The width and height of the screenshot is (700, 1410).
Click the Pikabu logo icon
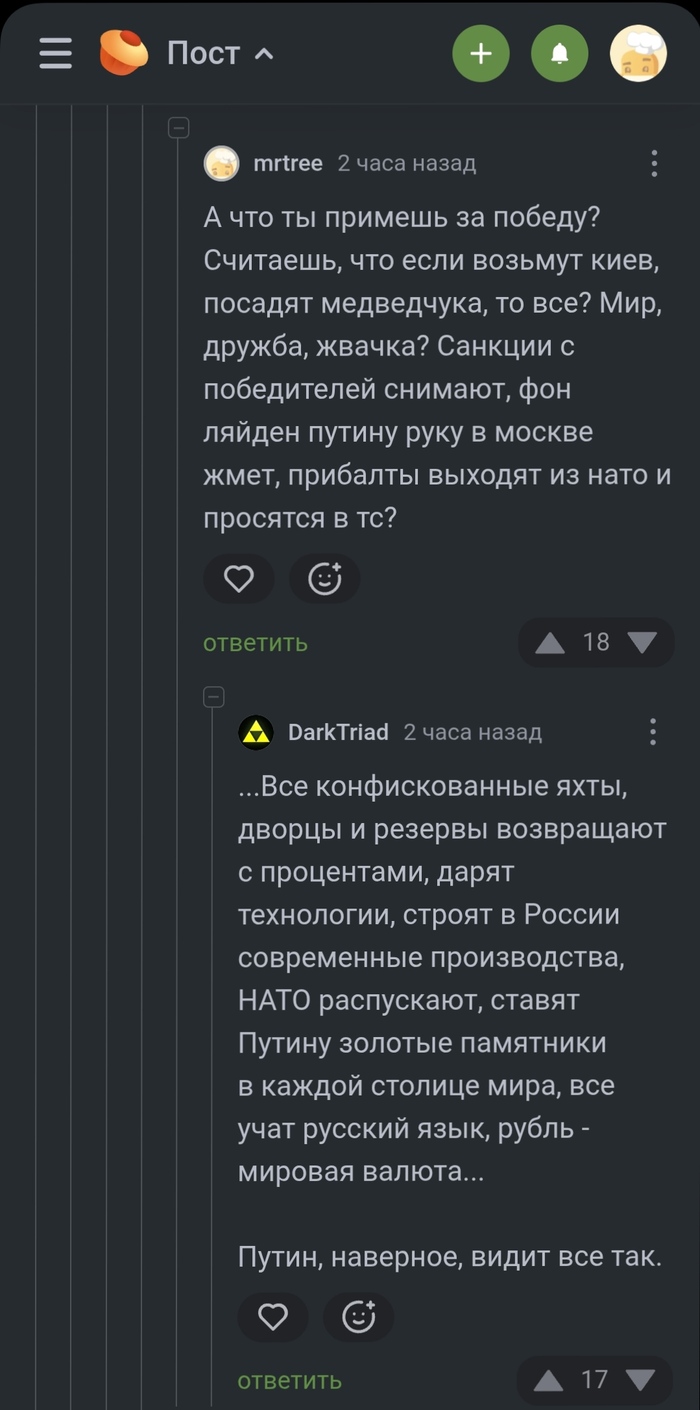coord(124,53)
